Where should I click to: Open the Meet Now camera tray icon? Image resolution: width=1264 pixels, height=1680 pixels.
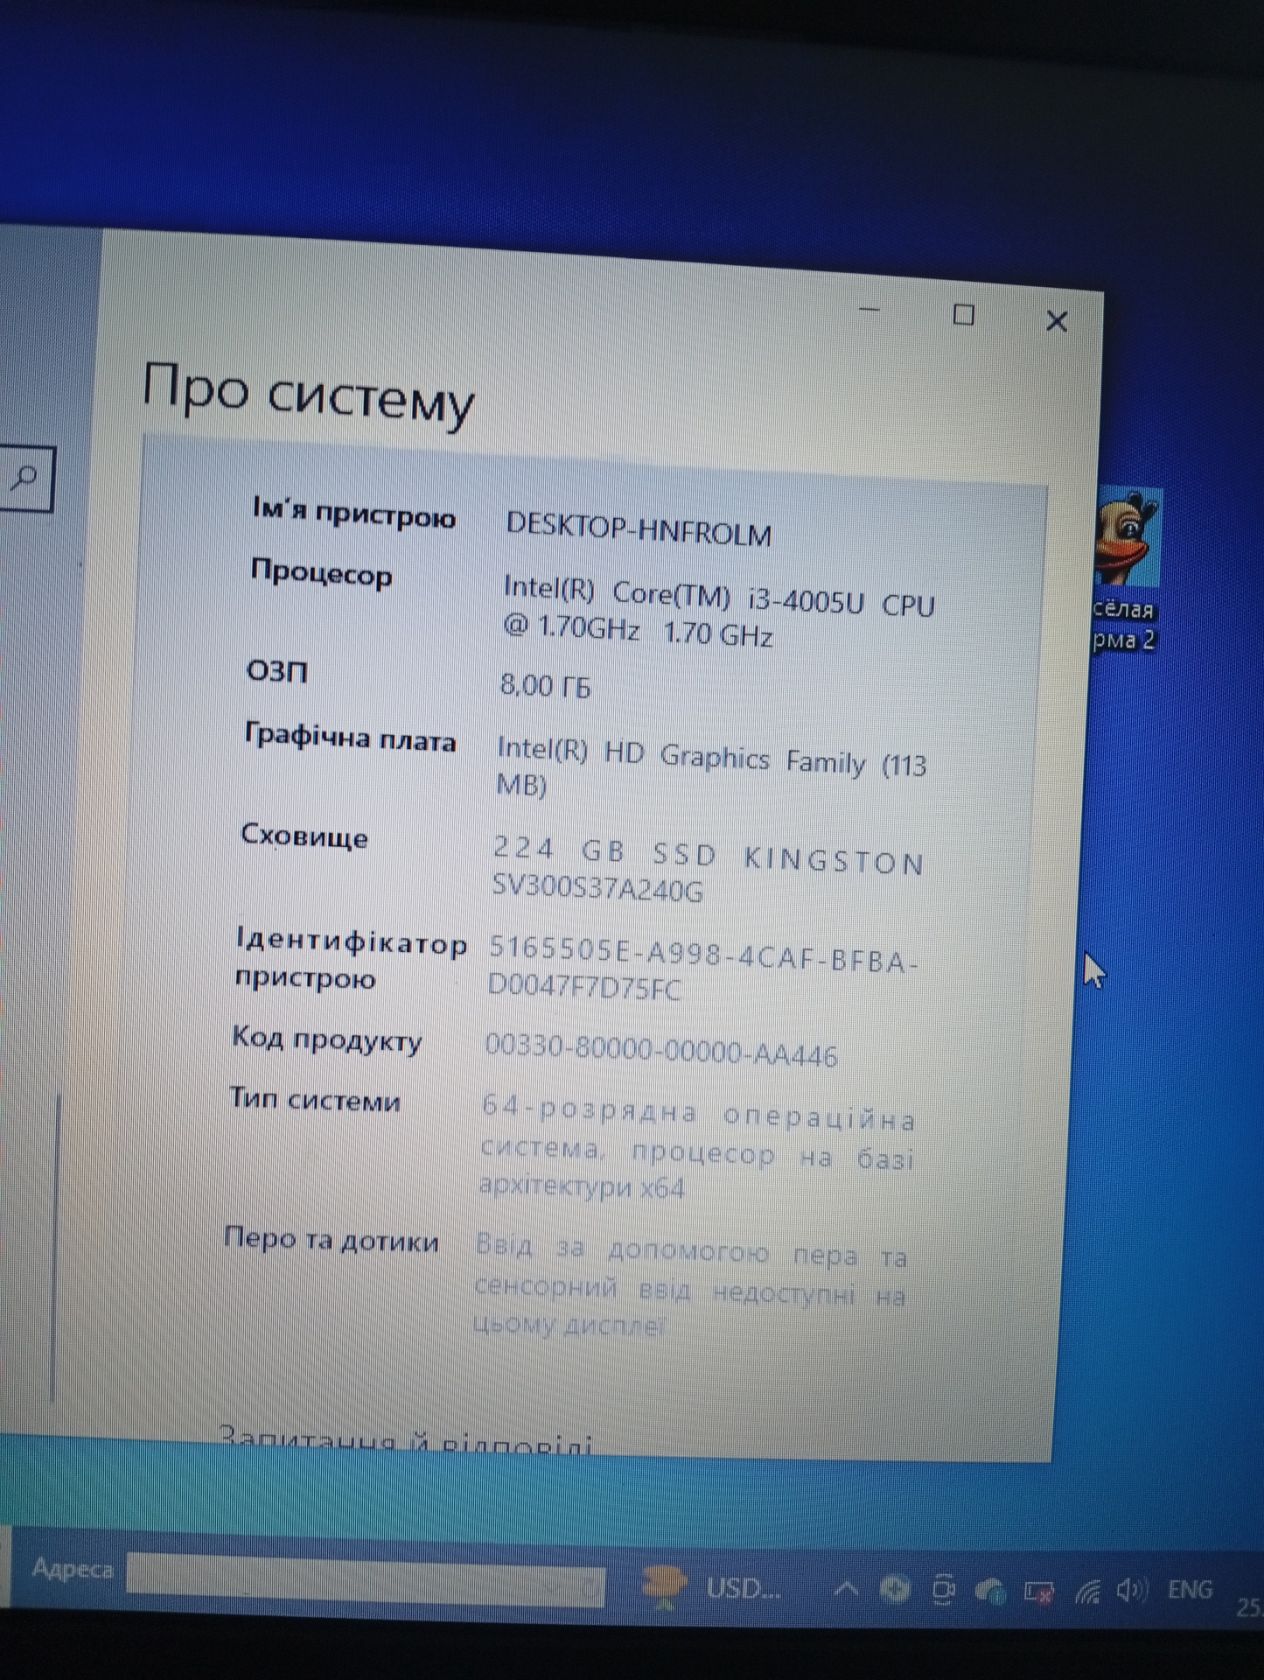click(942, 1589)
